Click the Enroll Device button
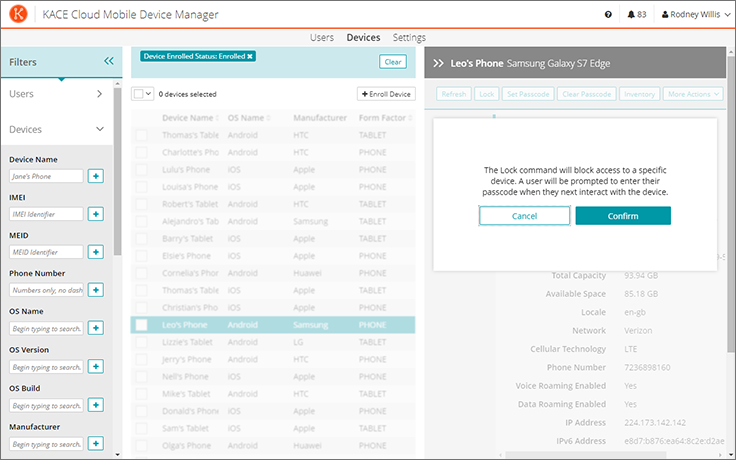The height and width of the screenshot is (460, 736). click(386, 94)
